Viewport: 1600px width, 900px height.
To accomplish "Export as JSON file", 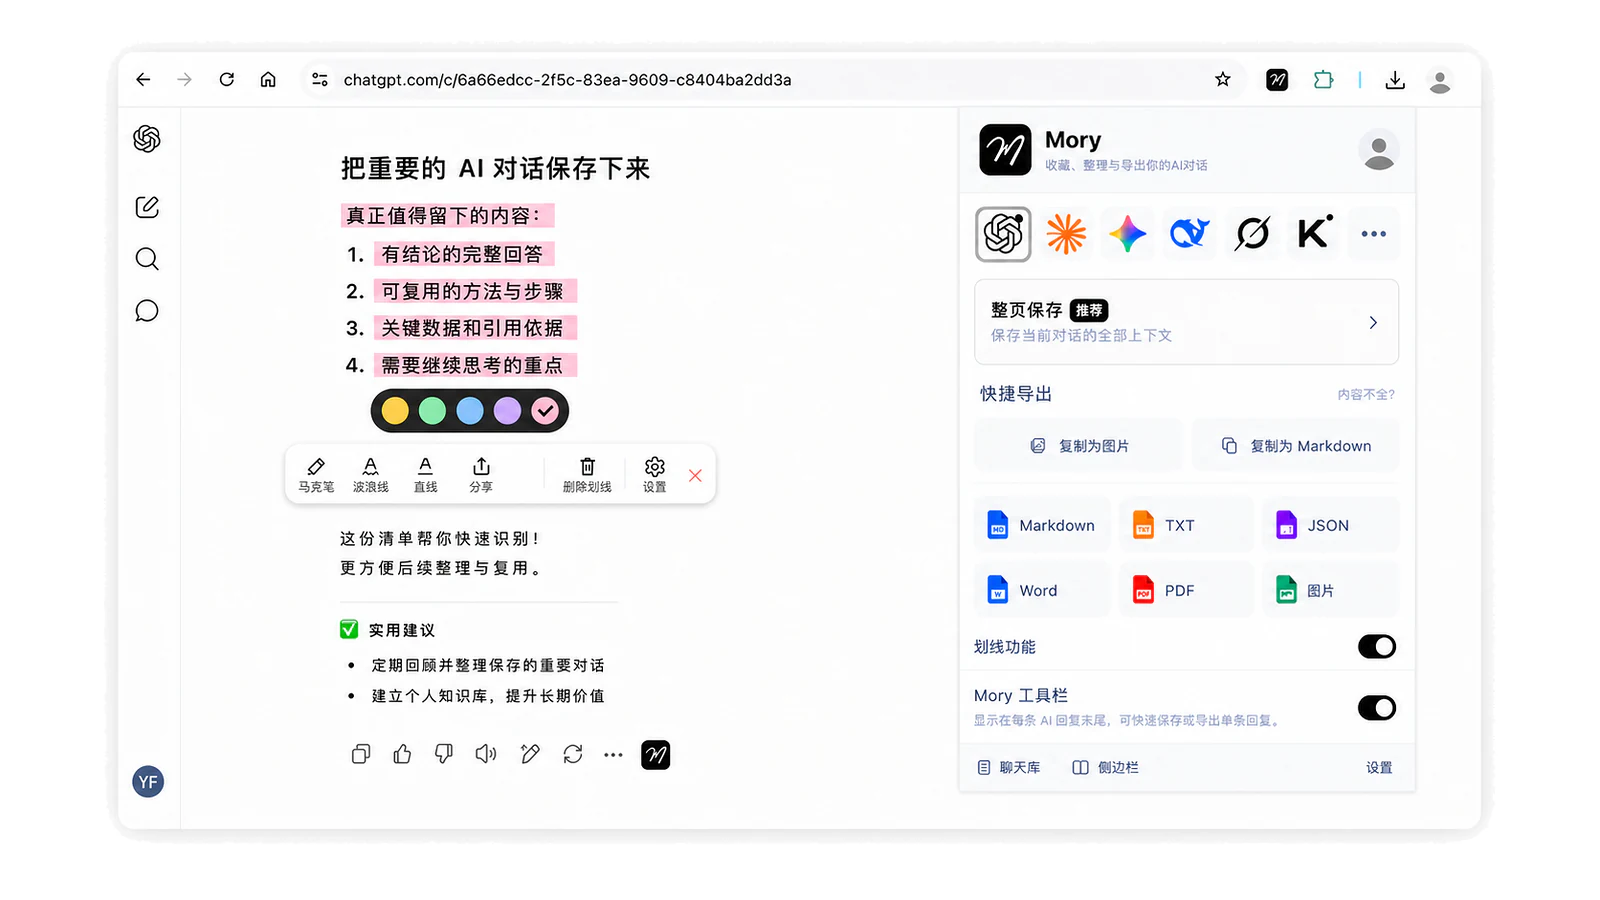I will (x=1331, y=525).
